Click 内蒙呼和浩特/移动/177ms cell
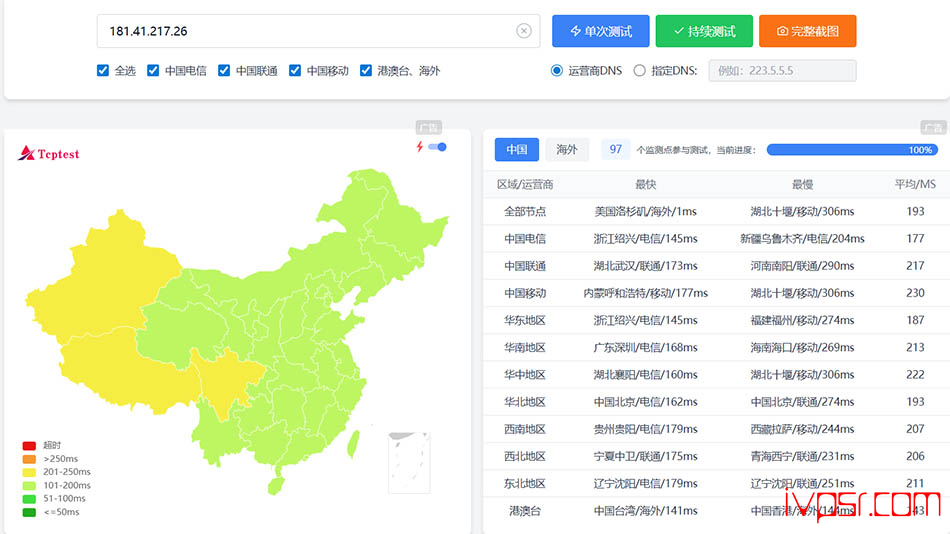 [x=646, y=293]
